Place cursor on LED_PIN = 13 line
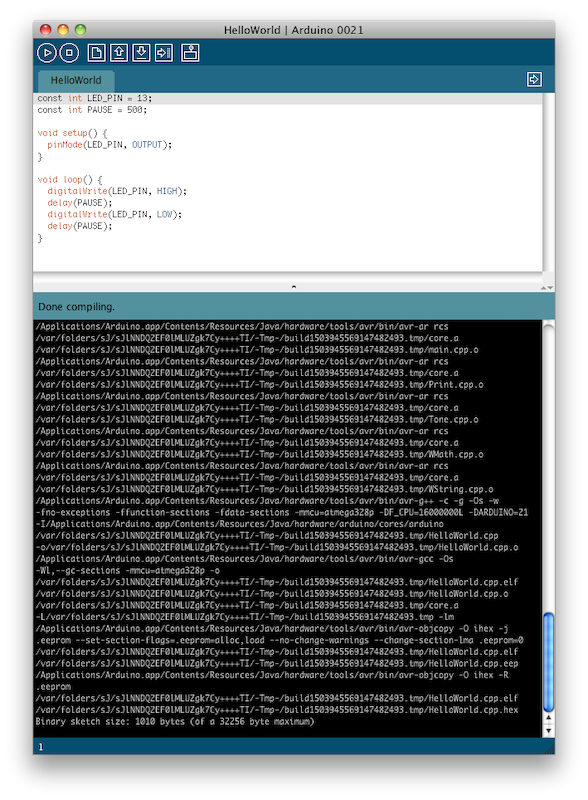Viewport: 588px width, 800px height. (x=94, y=98)
